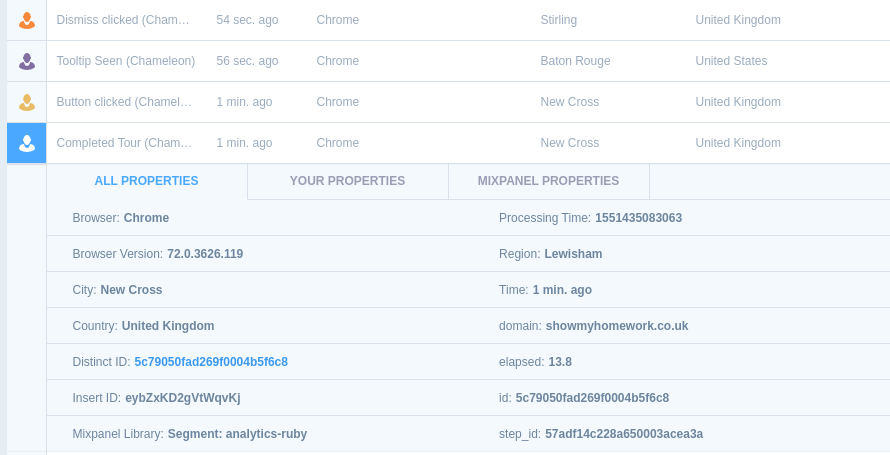Viewport: 890px width, 455px height.
Task: Click Time property value '1 min. ago'
Action: coord(562,290)
